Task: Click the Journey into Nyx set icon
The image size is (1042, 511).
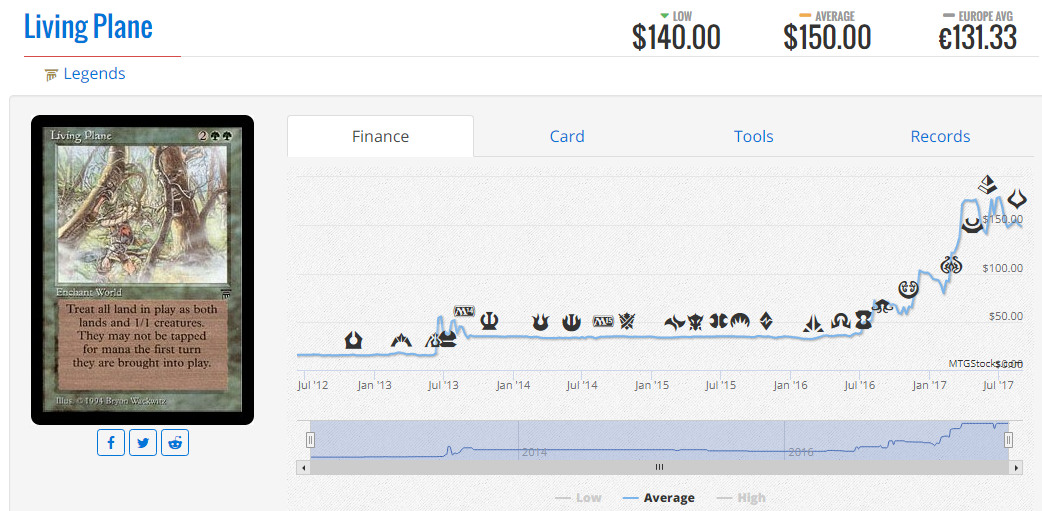Action: (x=571, y=322)
